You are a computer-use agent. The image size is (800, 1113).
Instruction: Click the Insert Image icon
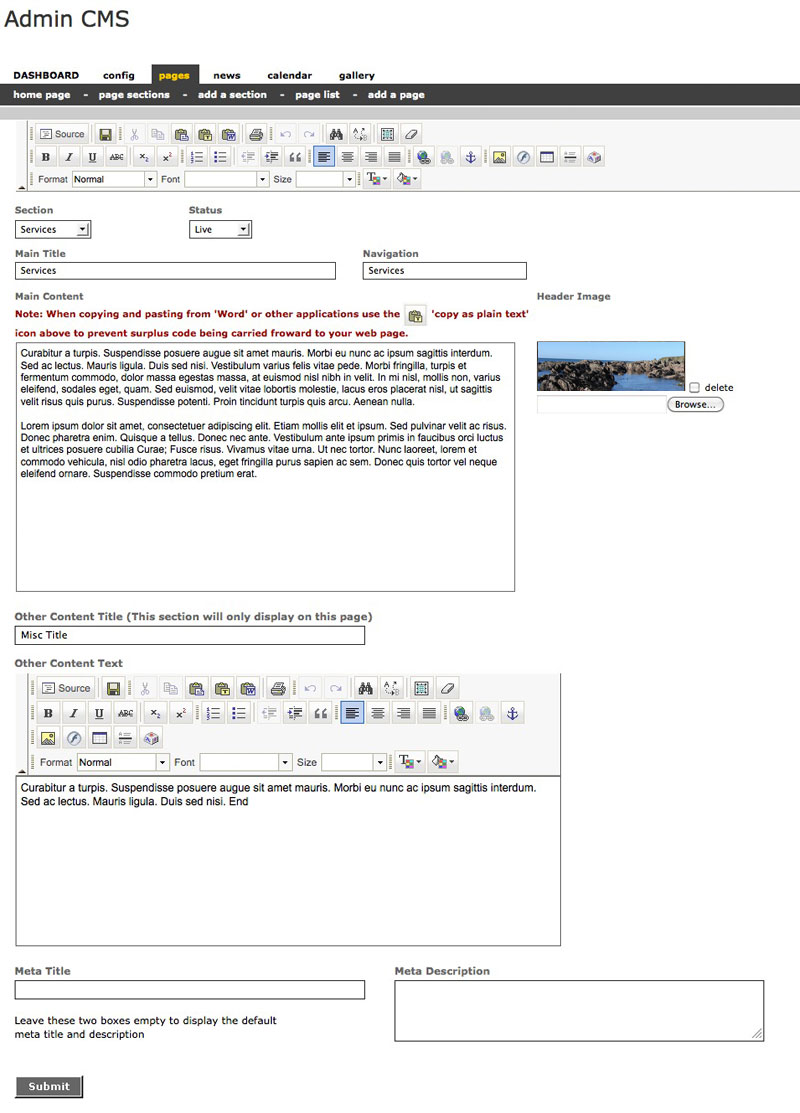498,156
